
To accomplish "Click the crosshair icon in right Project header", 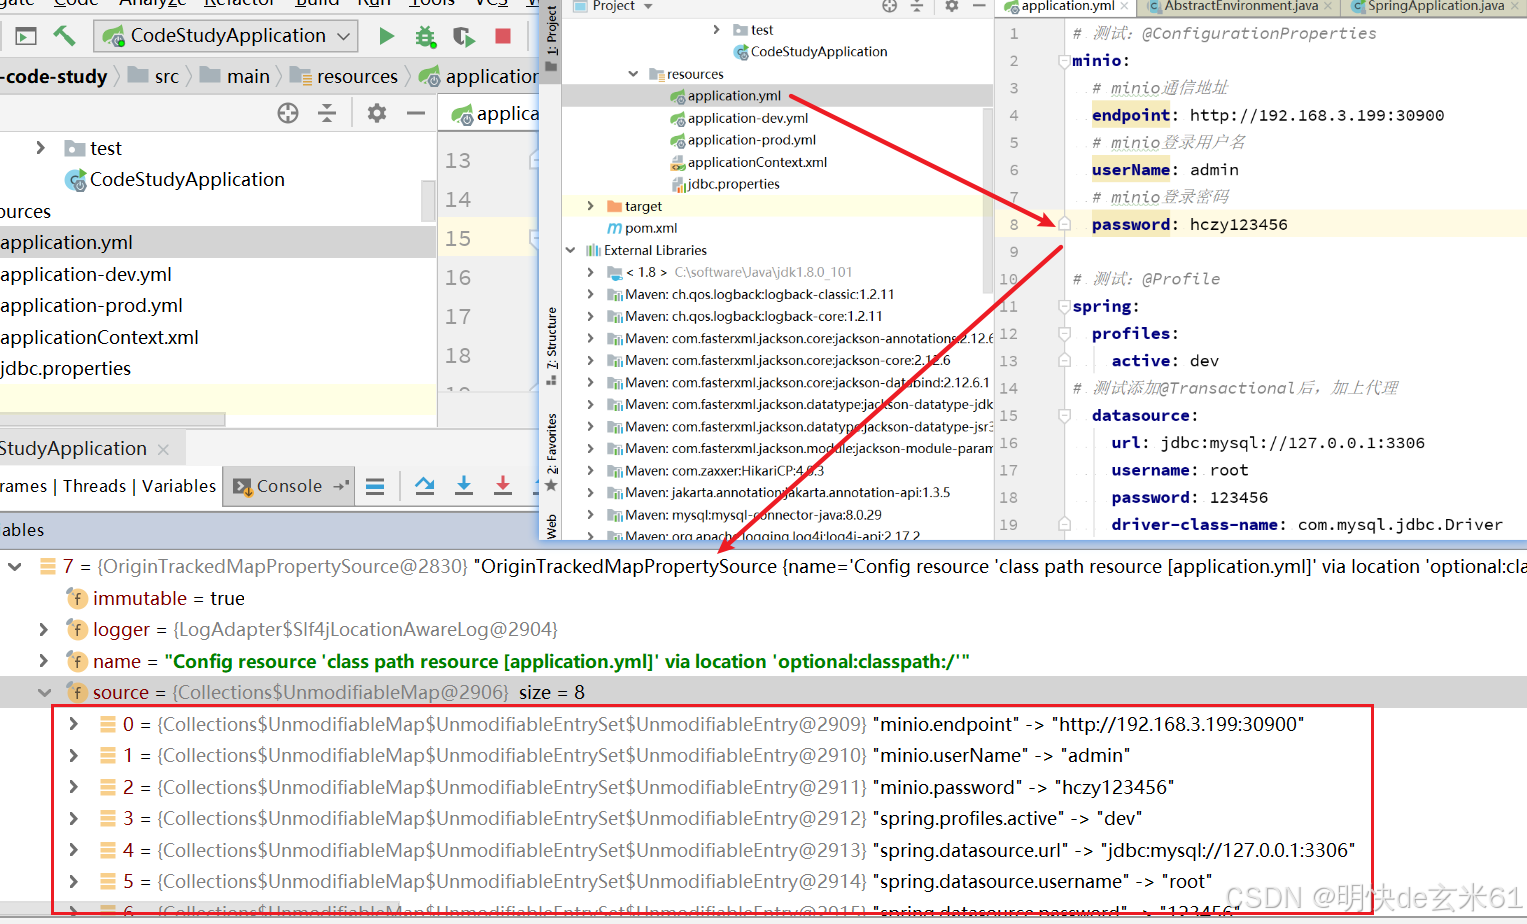I will pyautogui.click(x=889, y=6).
